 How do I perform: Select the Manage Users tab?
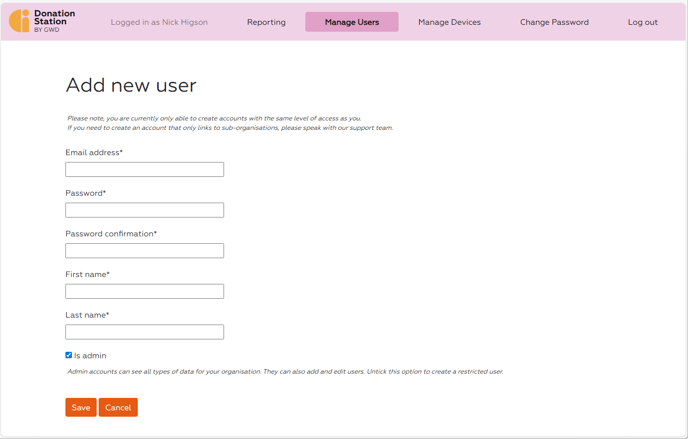(x=352, y=22)
